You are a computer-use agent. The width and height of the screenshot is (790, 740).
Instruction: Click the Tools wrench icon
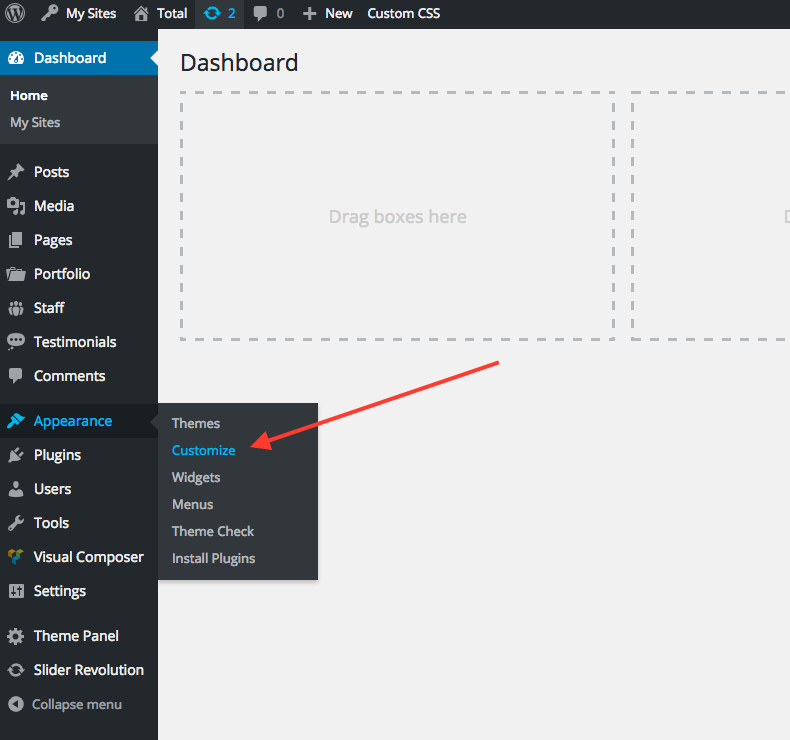(x=16, y=523)
